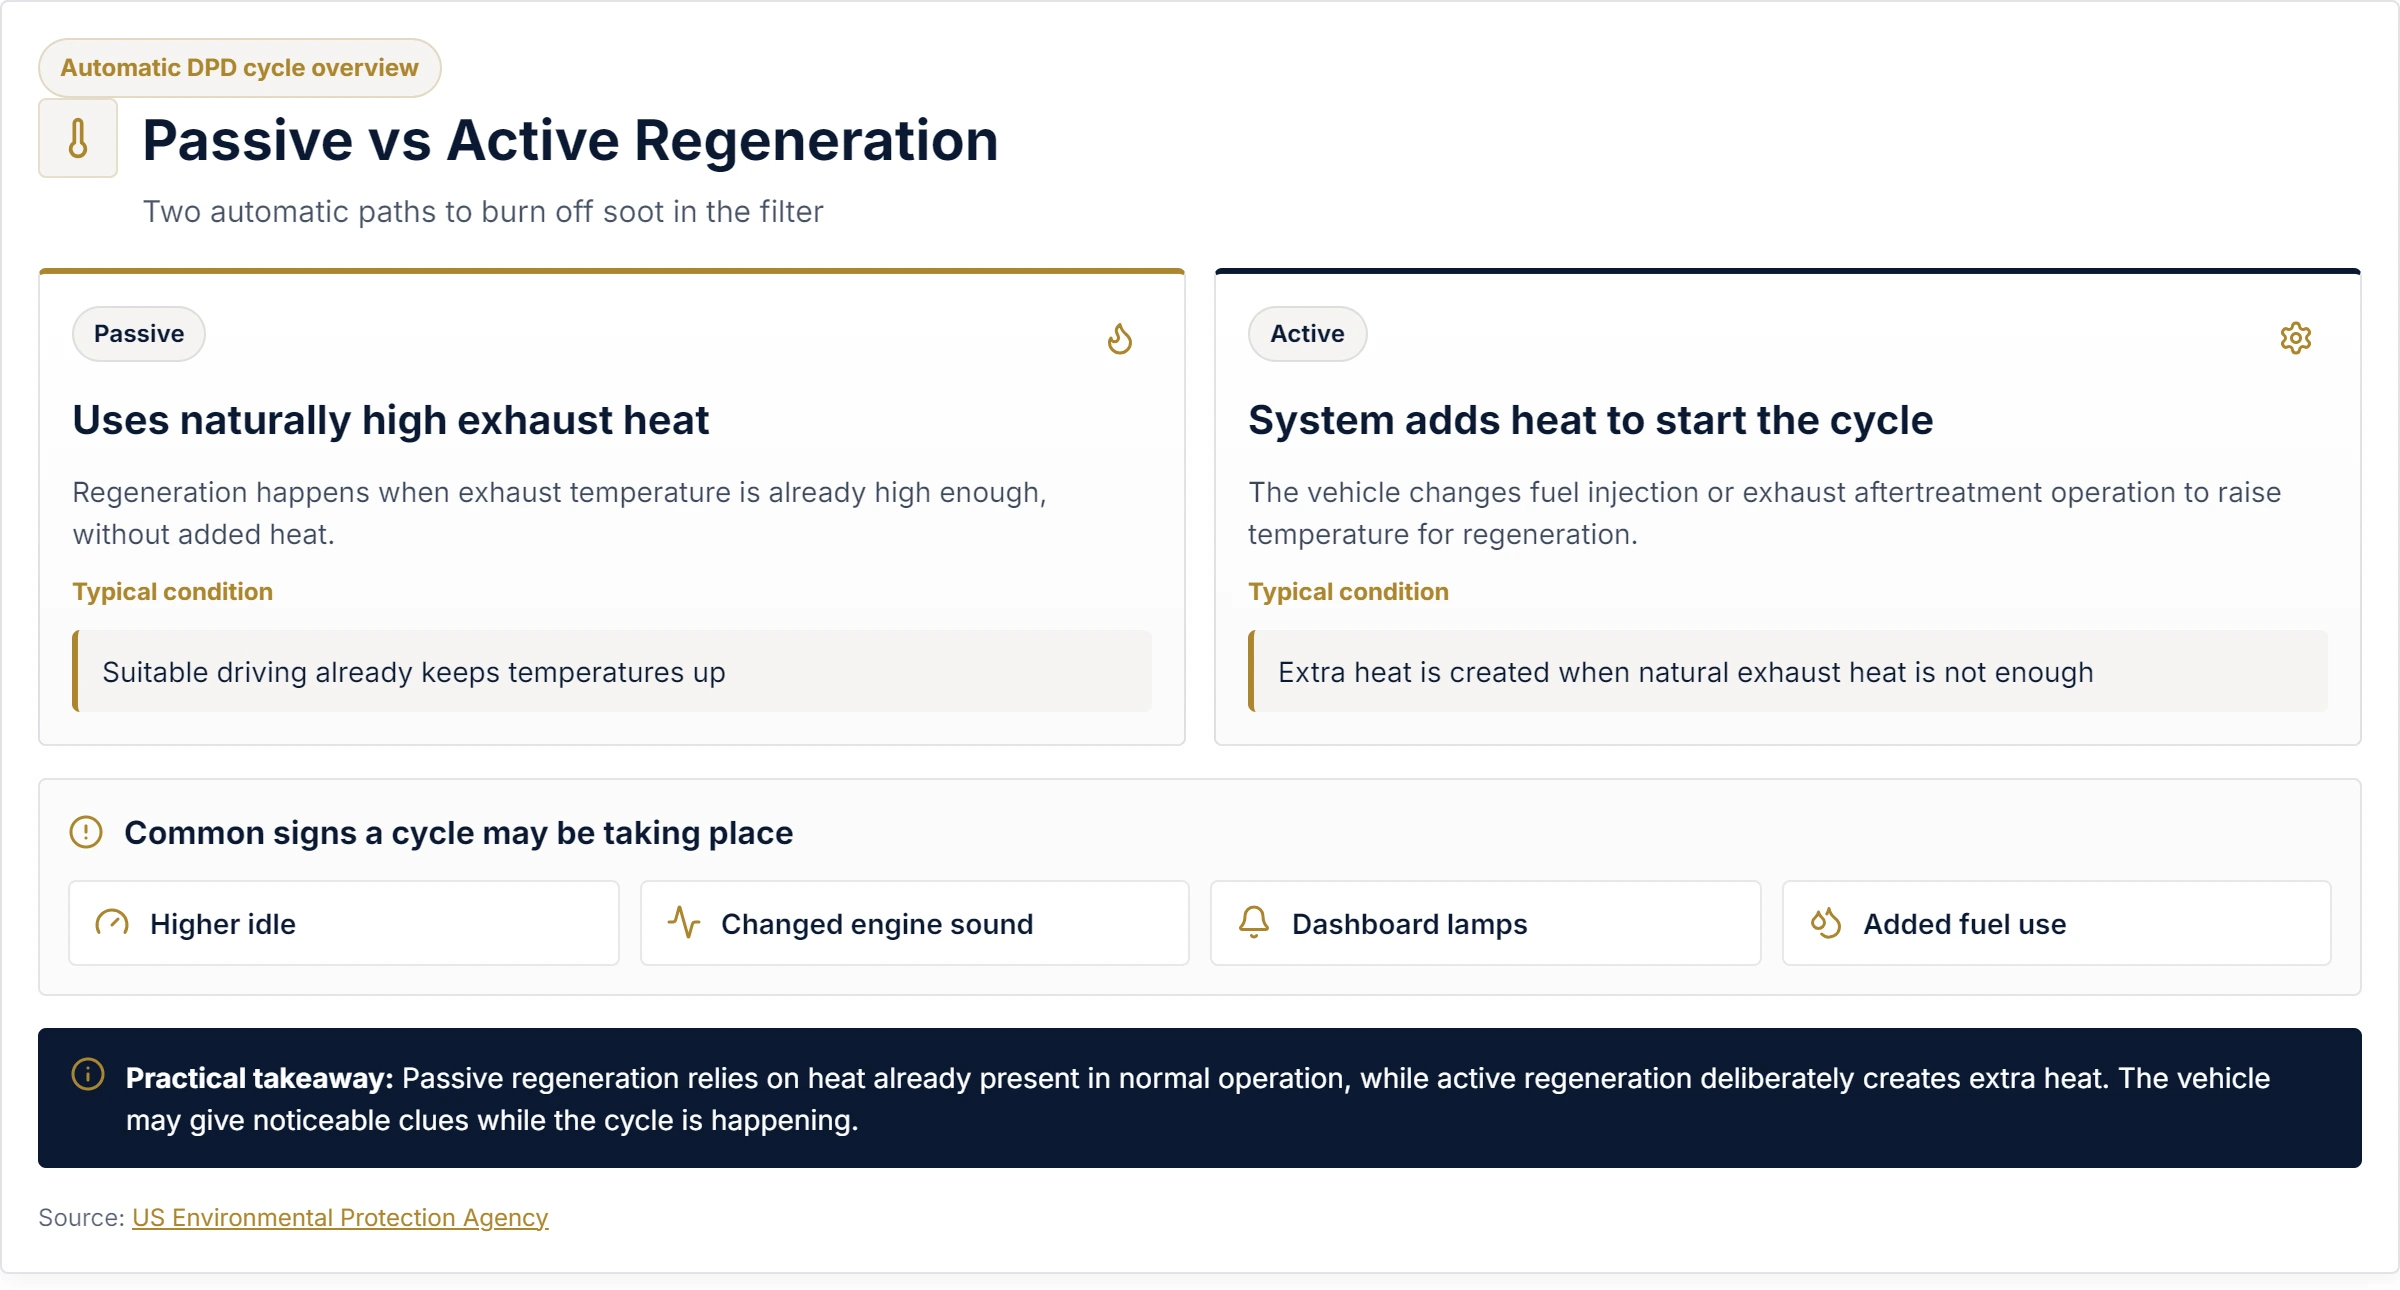The image size is (2400, 1290).
Task: Select the Active pill label
Action: click(1307, 334)
